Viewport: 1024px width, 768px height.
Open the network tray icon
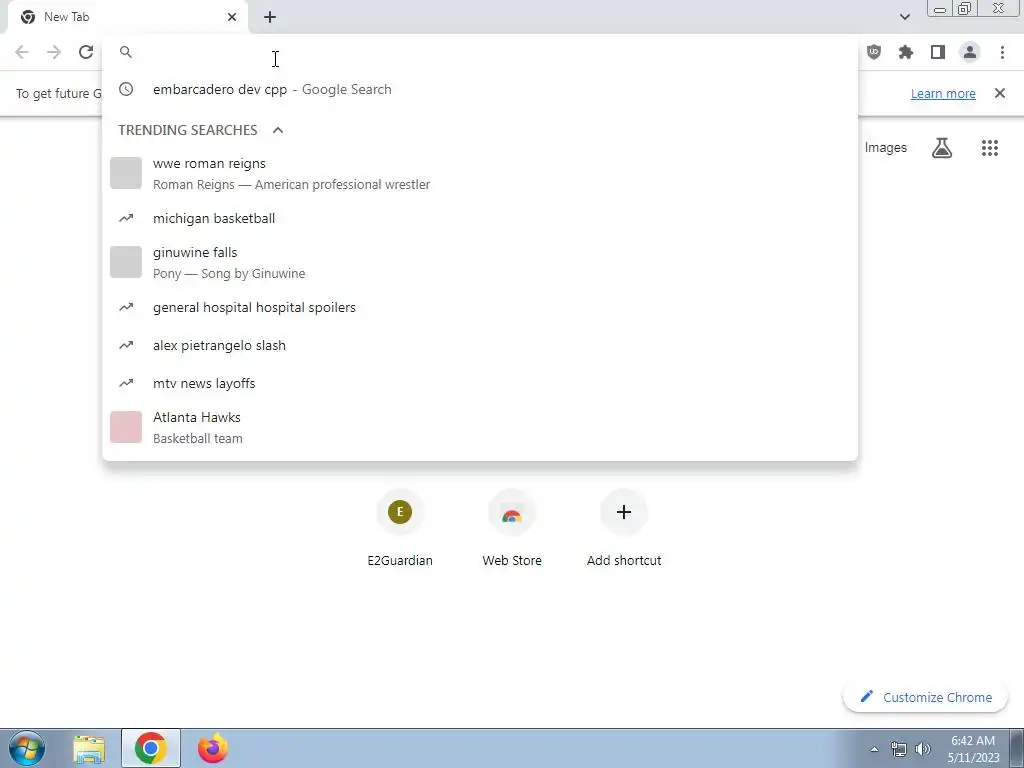point(899,749)
